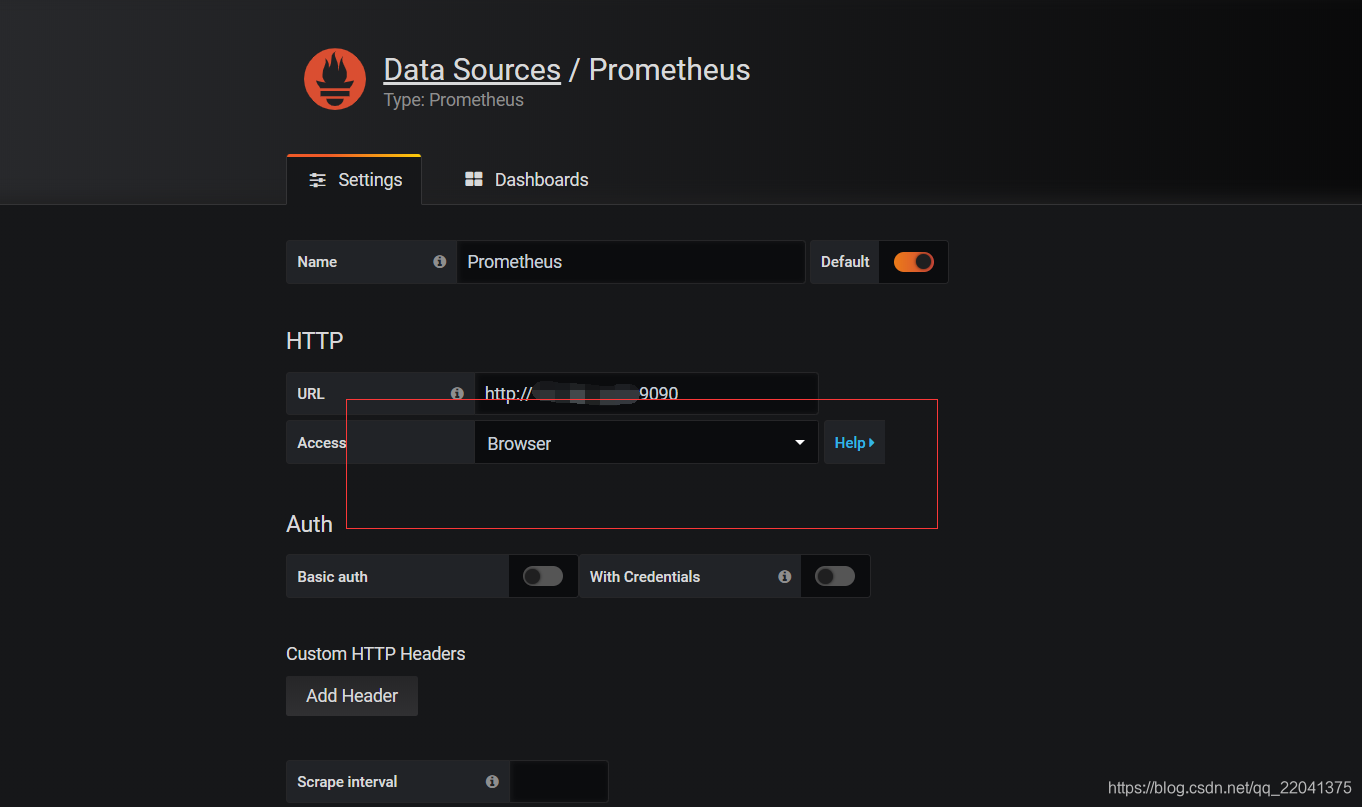Screen dimensions: 1362x807
Task: Click the Custom HTTP Headers heading
Action: point(376,654)
